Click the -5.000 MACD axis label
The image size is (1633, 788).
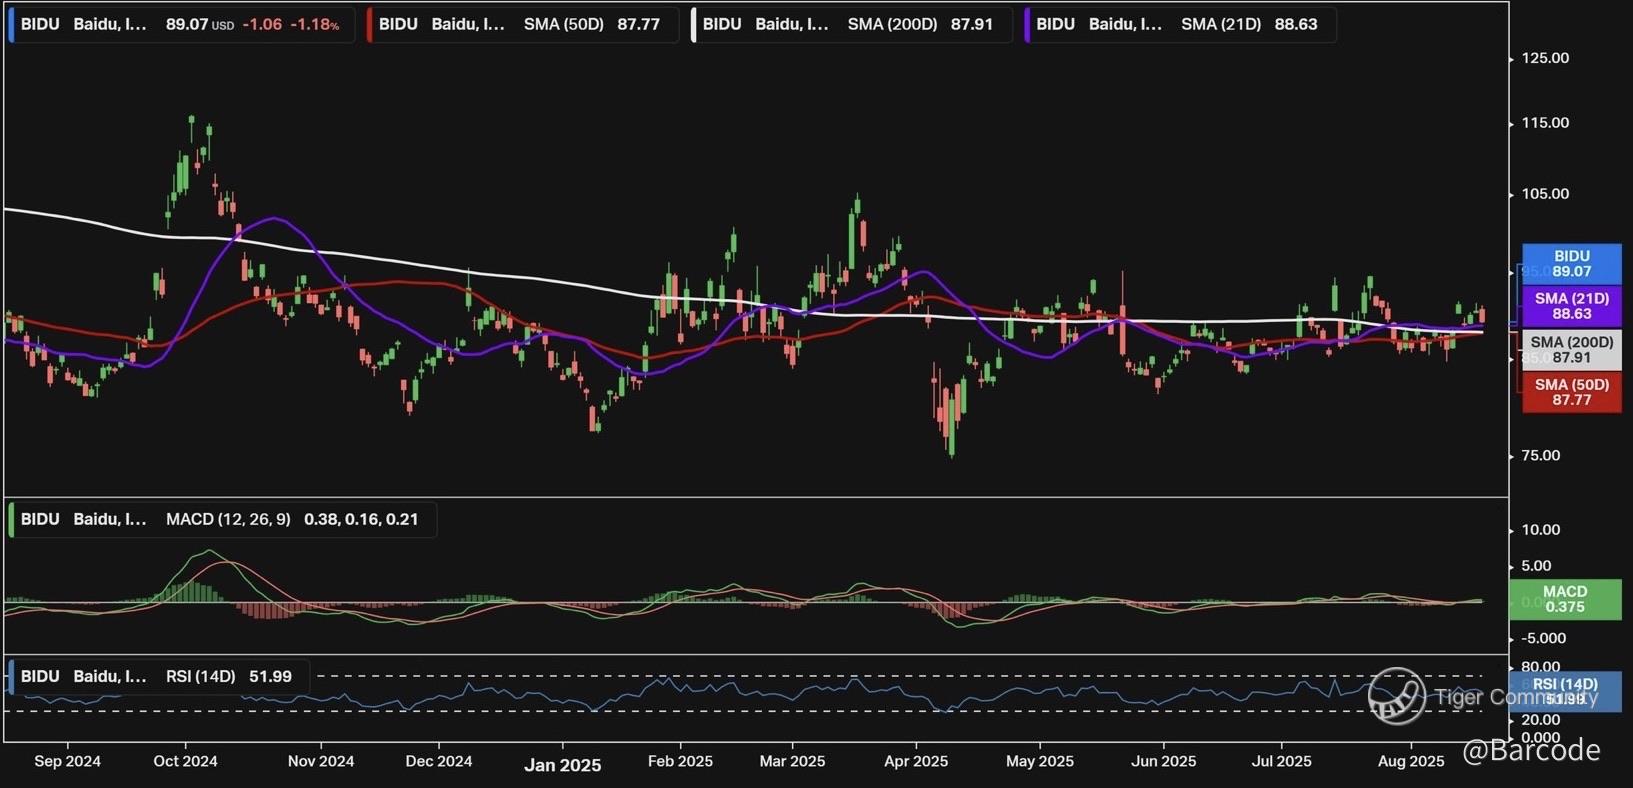[1543, 638]
